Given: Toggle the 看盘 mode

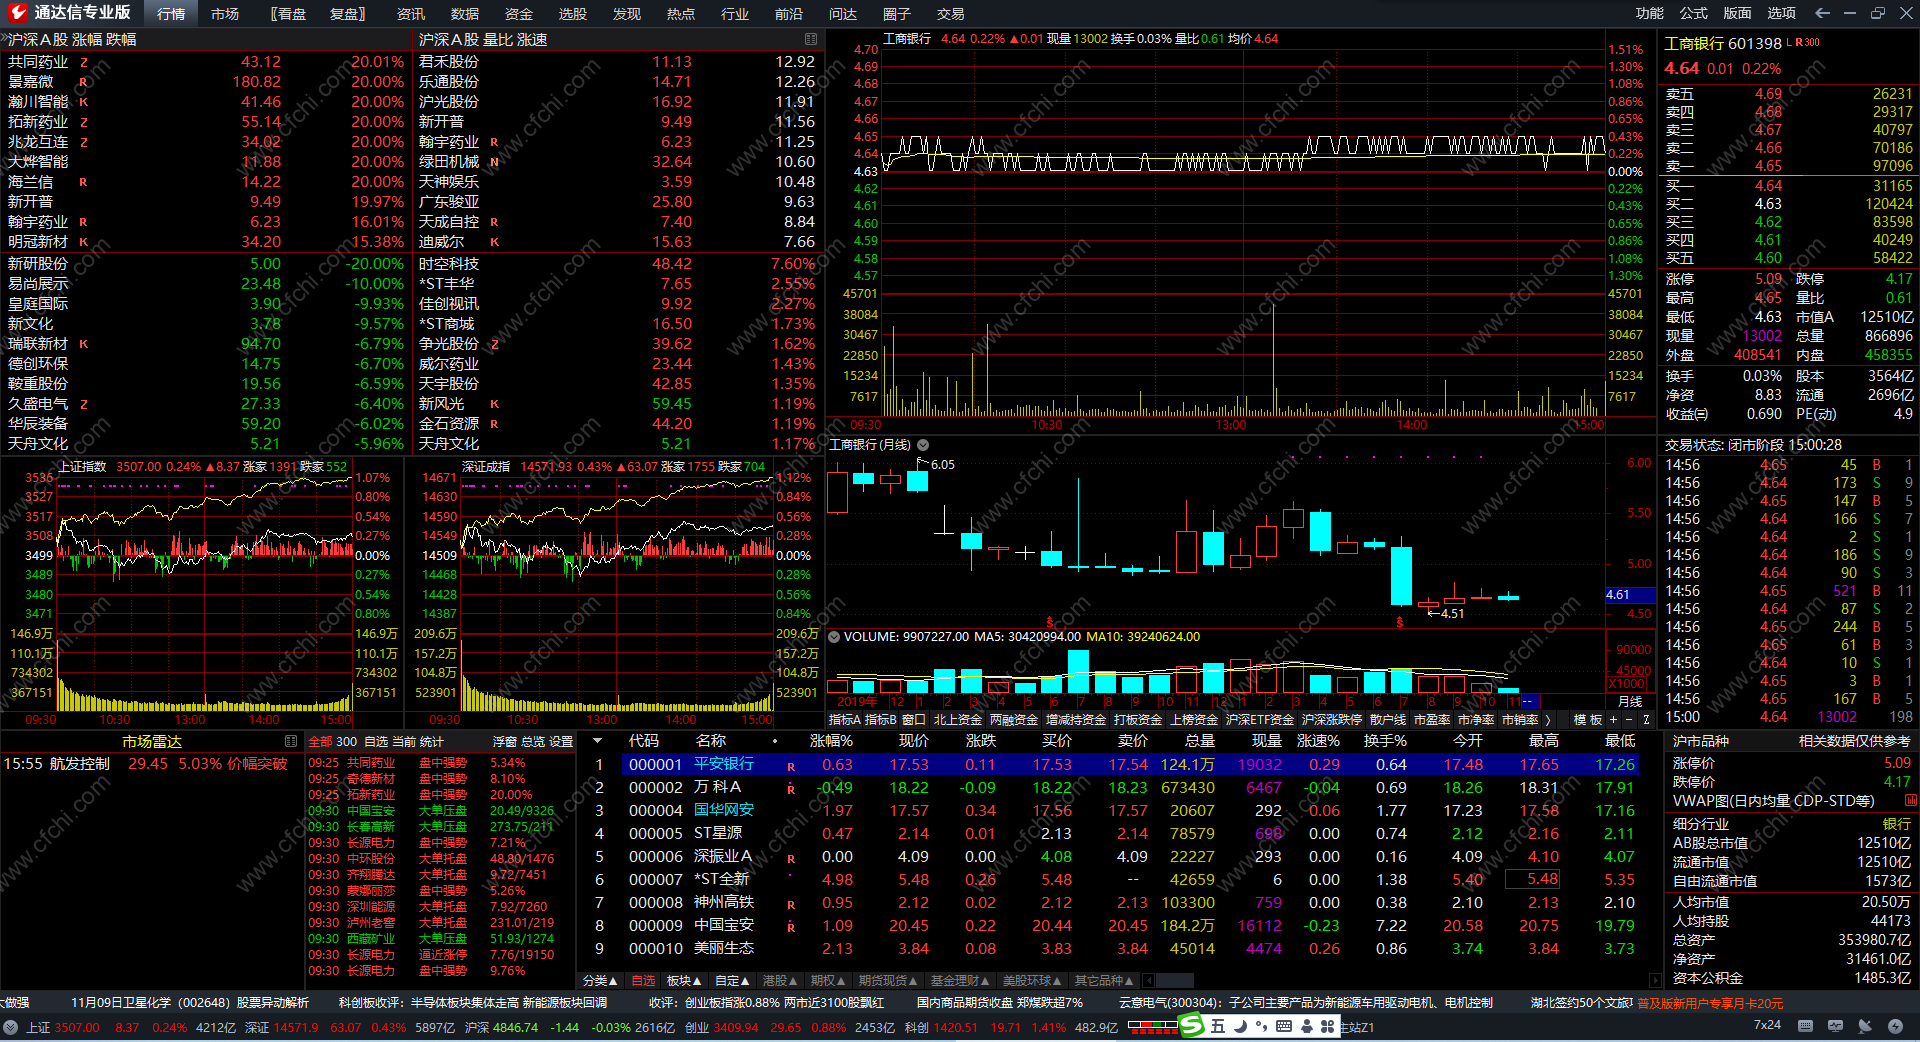Looking at the screenshot, I should click(x=288, y=14).
